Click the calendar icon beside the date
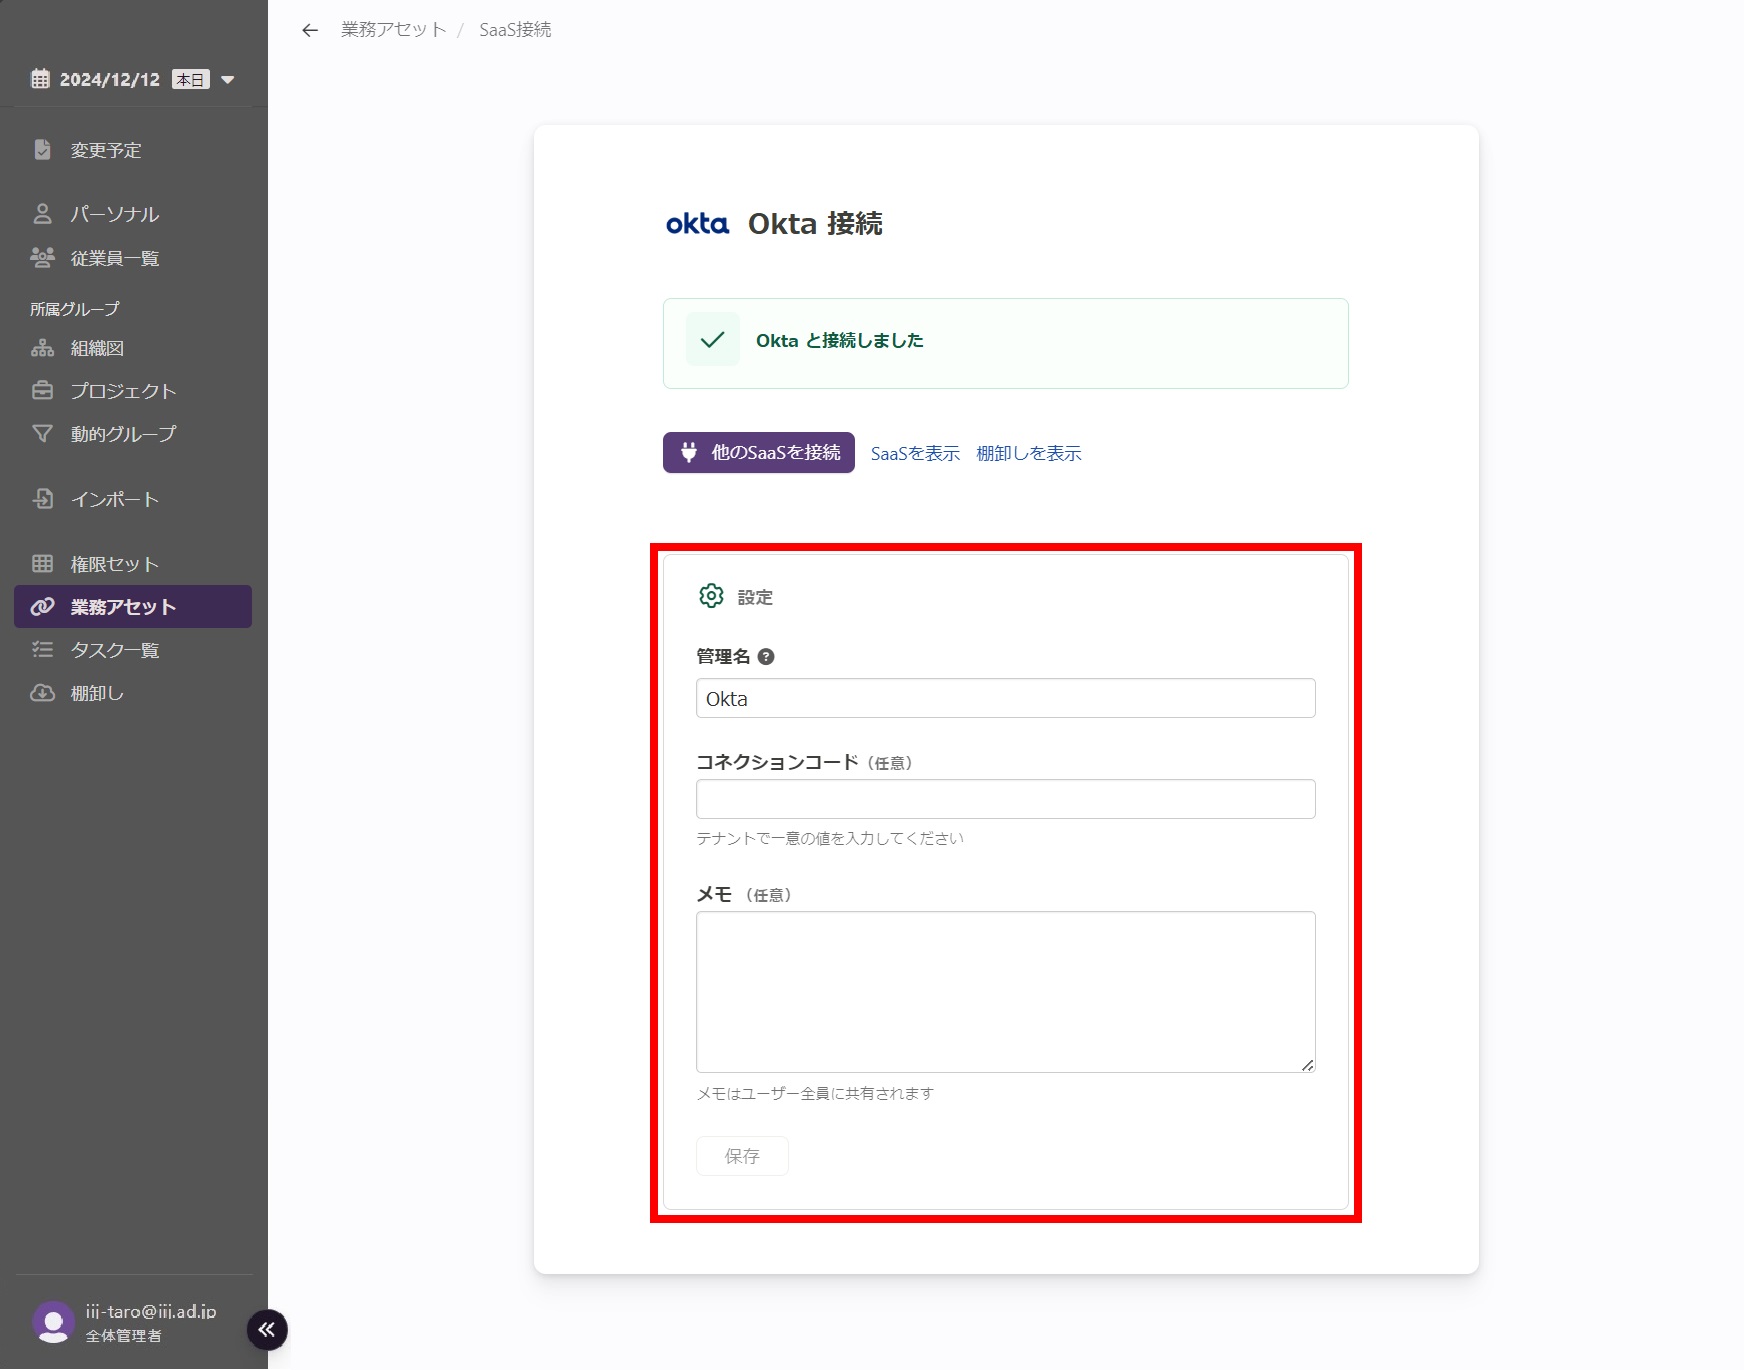This screenshot has height=1370, width=1744. coord(40,79)
